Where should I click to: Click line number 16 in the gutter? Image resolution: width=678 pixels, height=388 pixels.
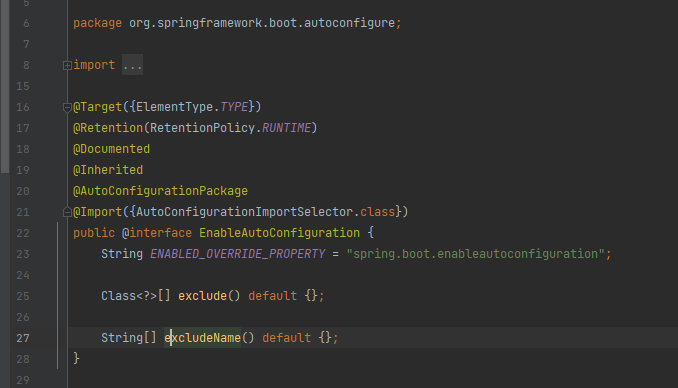[23, 107]
